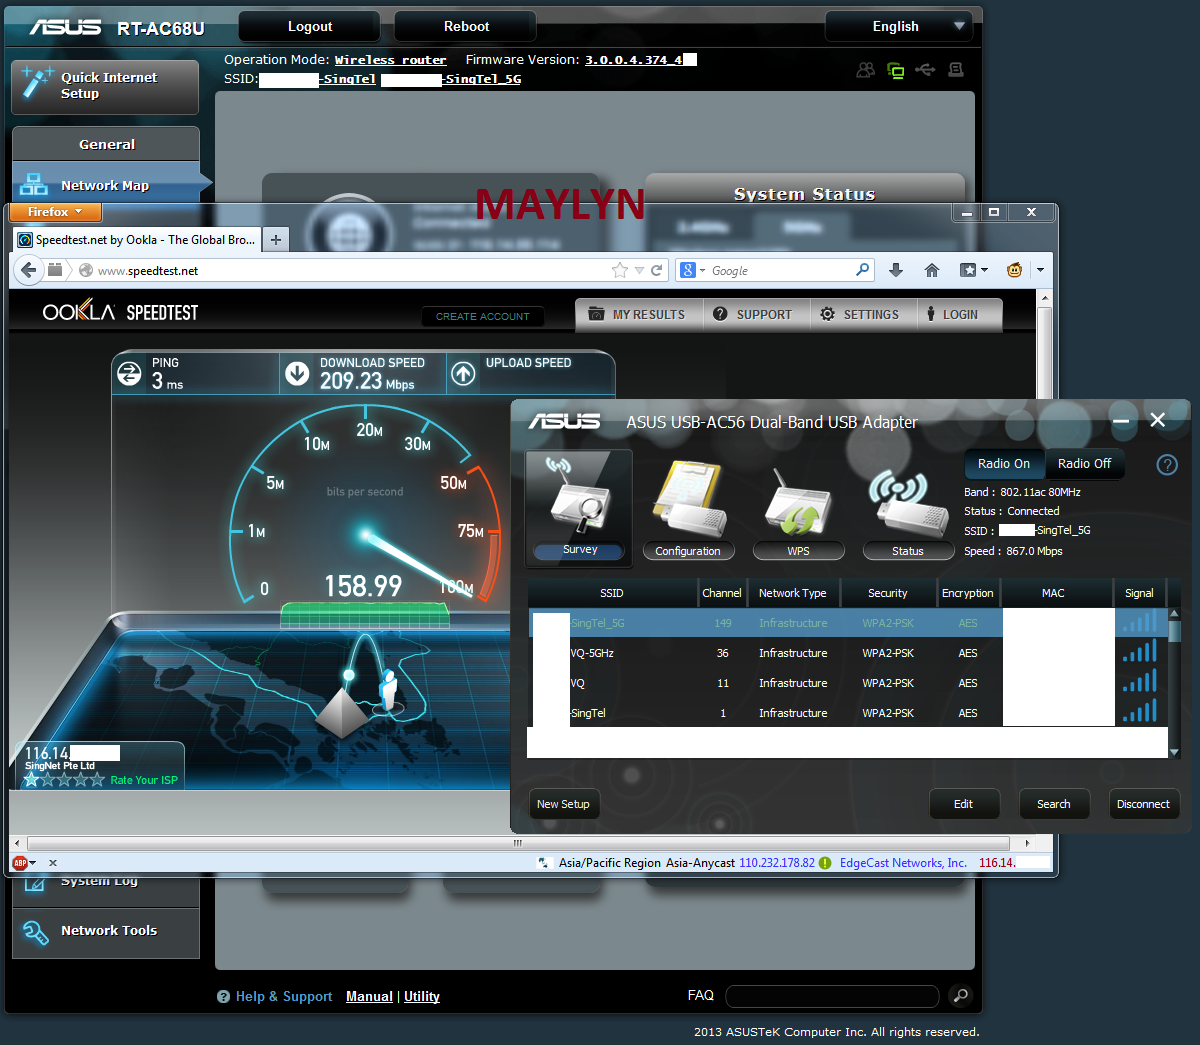1200x1045 pixels.
Task: Turn the radio on
Action: coord(1003,464)
